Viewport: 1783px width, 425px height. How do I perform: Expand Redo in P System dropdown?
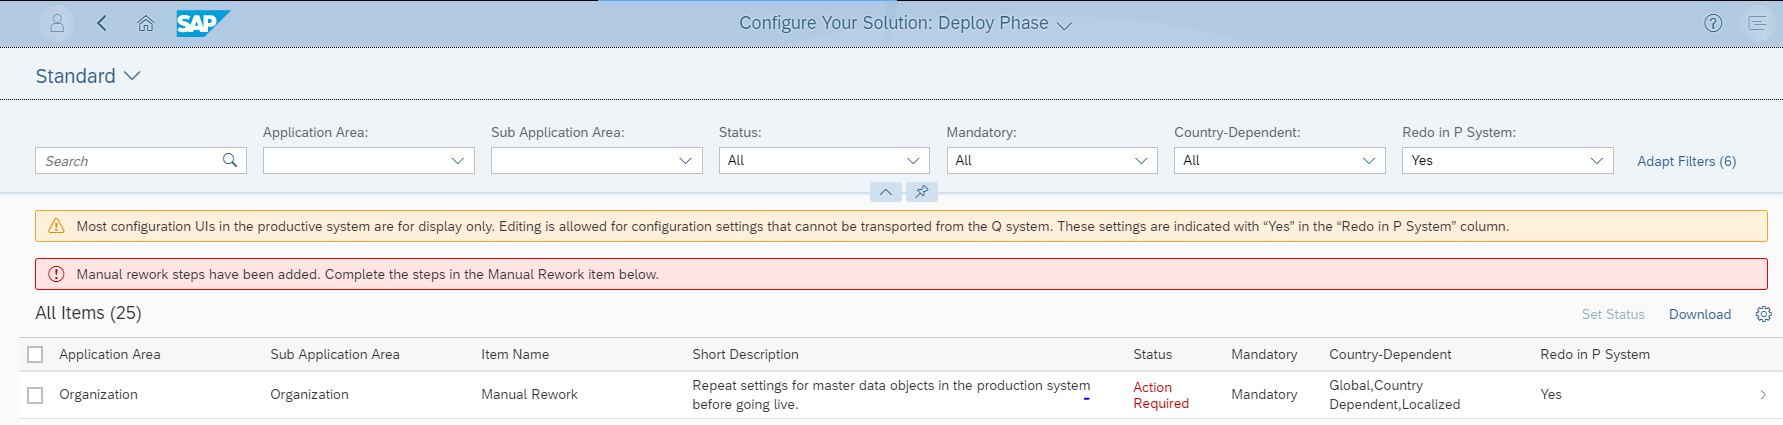[1508, 160]
